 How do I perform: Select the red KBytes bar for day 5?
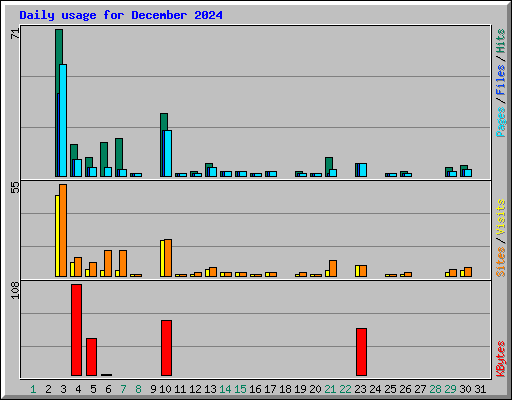coord(91,357)
